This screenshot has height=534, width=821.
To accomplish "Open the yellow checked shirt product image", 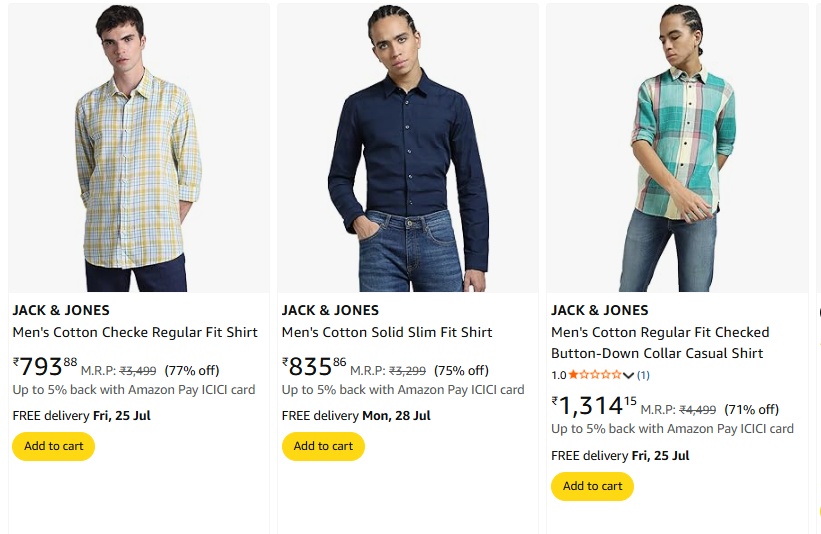I will 139,150.
